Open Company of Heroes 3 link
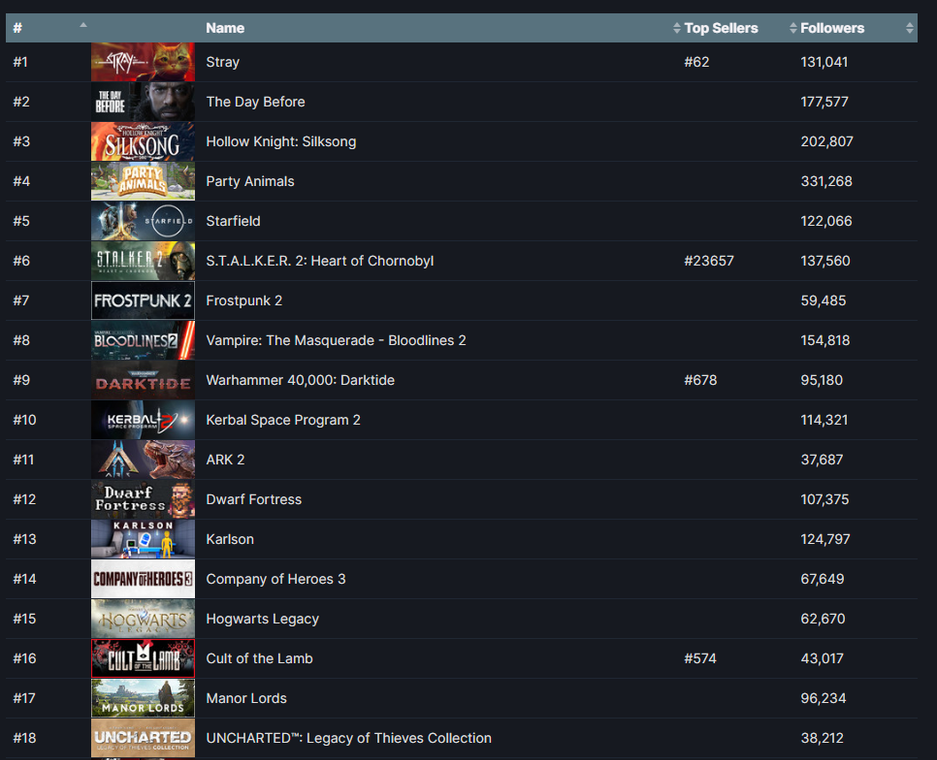937x760 pixels. click(x=275, y=579)
